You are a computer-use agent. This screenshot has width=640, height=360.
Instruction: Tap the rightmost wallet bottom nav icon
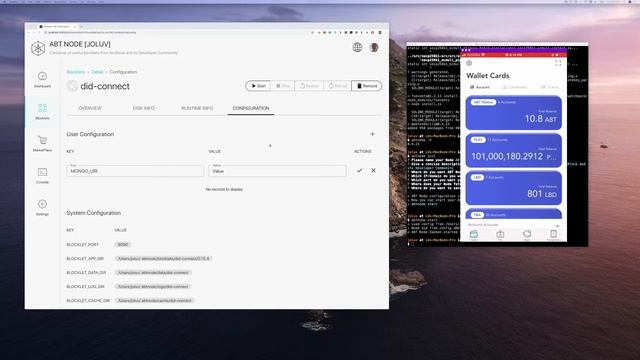[x=553, y=235]
